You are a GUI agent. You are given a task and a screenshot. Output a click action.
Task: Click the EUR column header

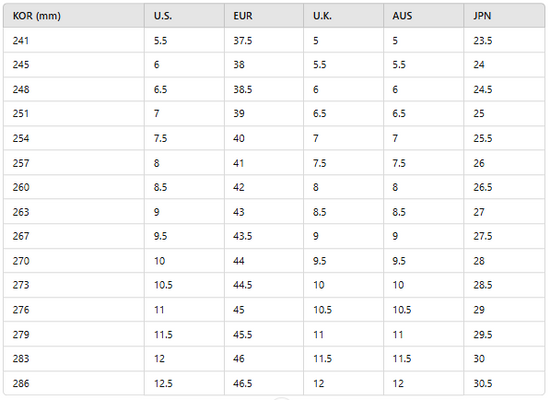264,16
